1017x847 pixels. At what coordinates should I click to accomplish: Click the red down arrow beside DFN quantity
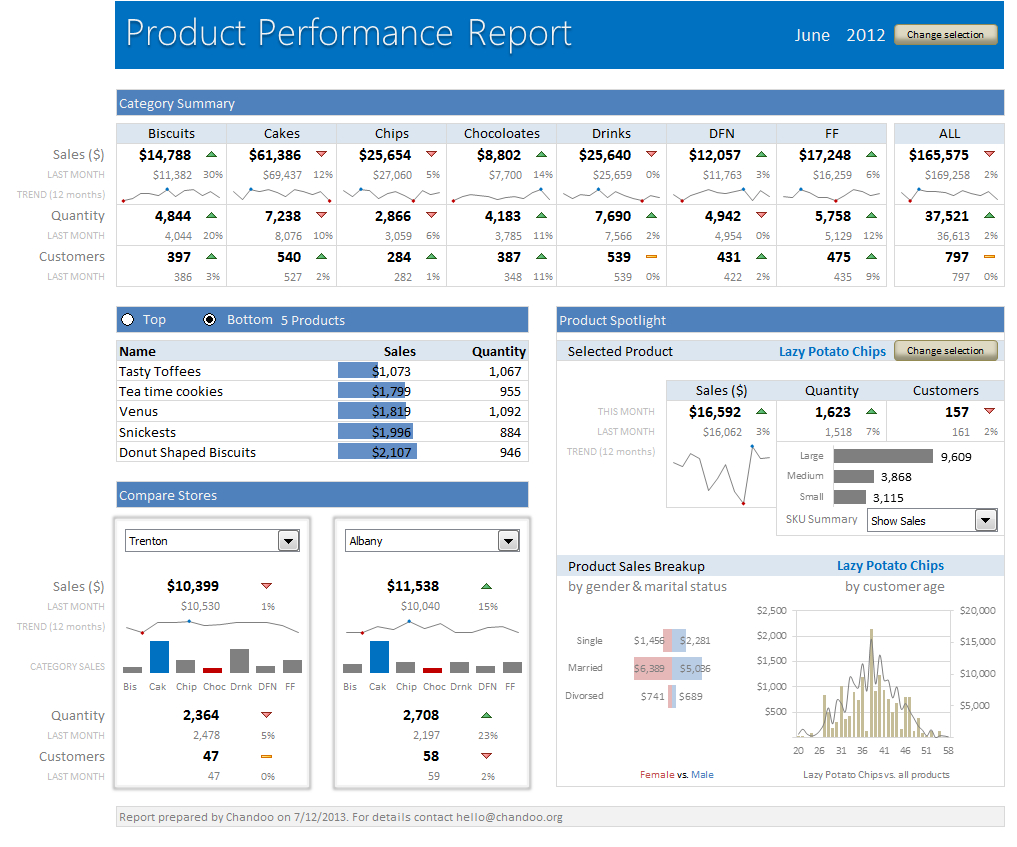(x=761, y=216)
